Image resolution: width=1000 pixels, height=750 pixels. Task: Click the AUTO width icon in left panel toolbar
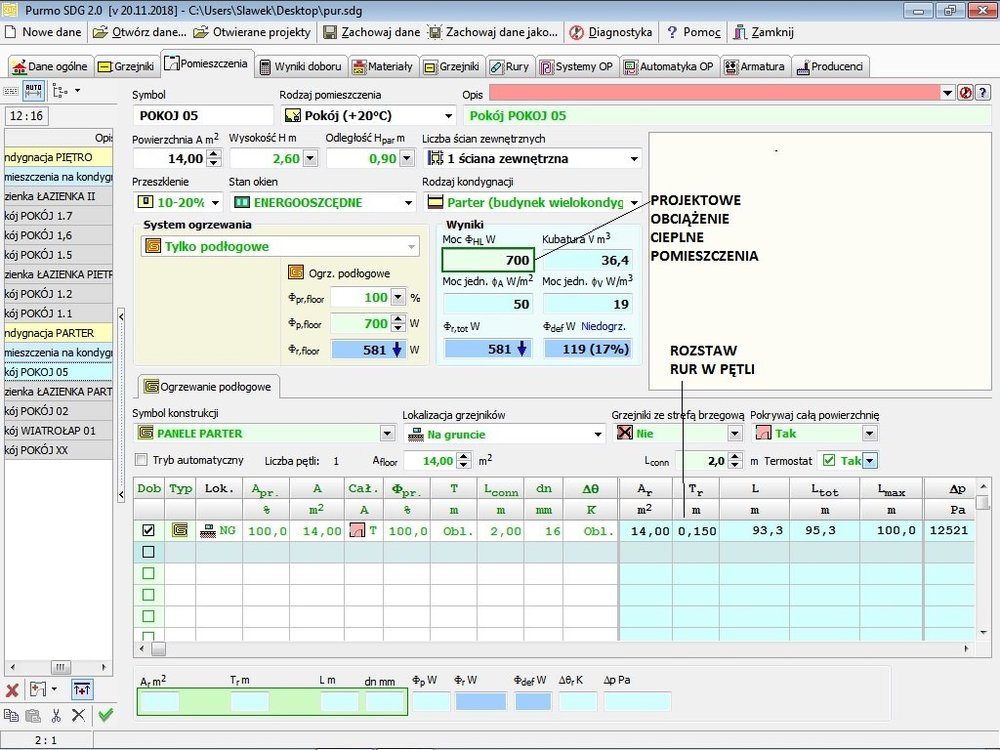[x=34, y=91]
